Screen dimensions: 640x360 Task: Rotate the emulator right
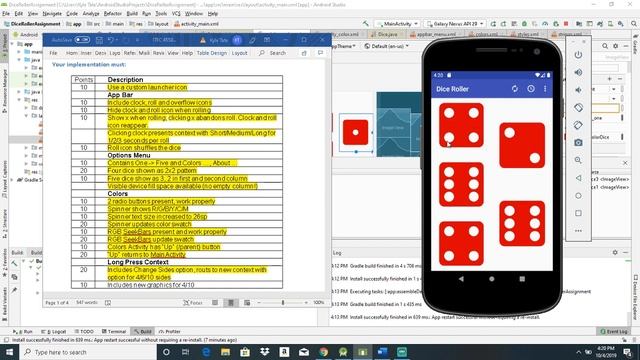click(578, 125)
